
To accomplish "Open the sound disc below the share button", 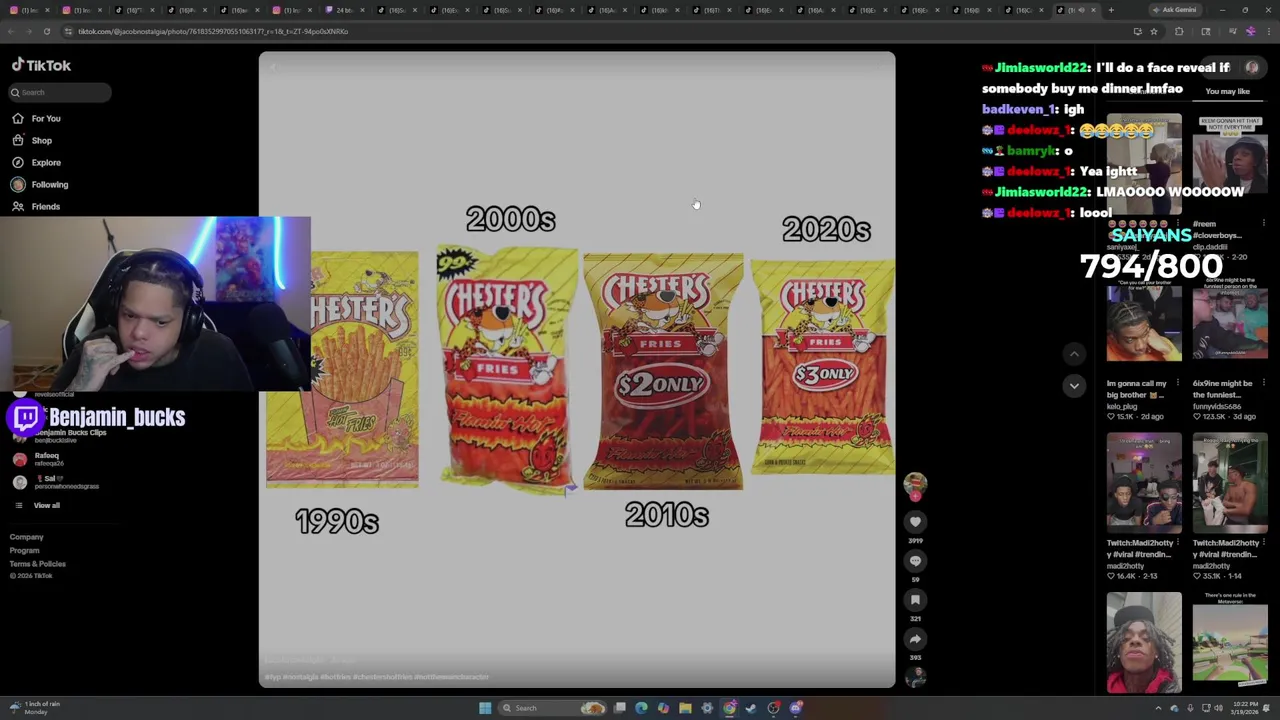I will click(915, 677).
